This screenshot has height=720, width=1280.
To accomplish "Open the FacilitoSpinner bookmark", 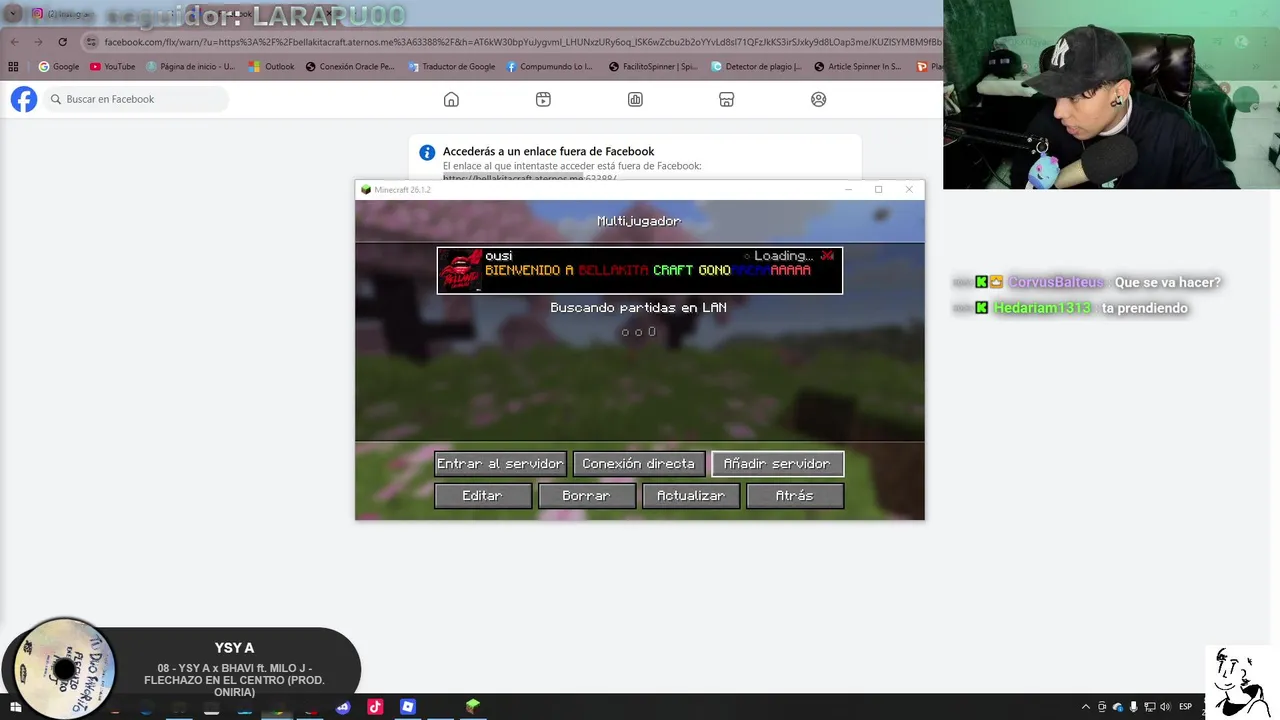I will pyautogui.click(x=654, y=67).
